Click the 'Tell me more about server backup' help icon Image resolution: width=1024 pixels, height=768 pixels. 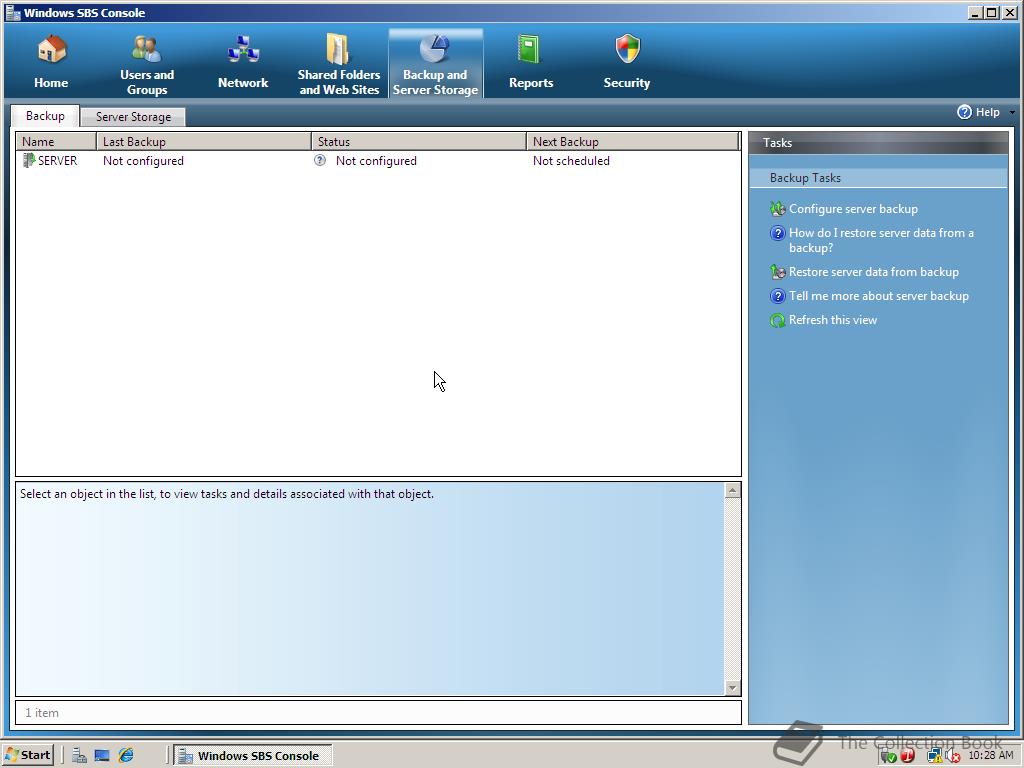[x=777, y=296]
